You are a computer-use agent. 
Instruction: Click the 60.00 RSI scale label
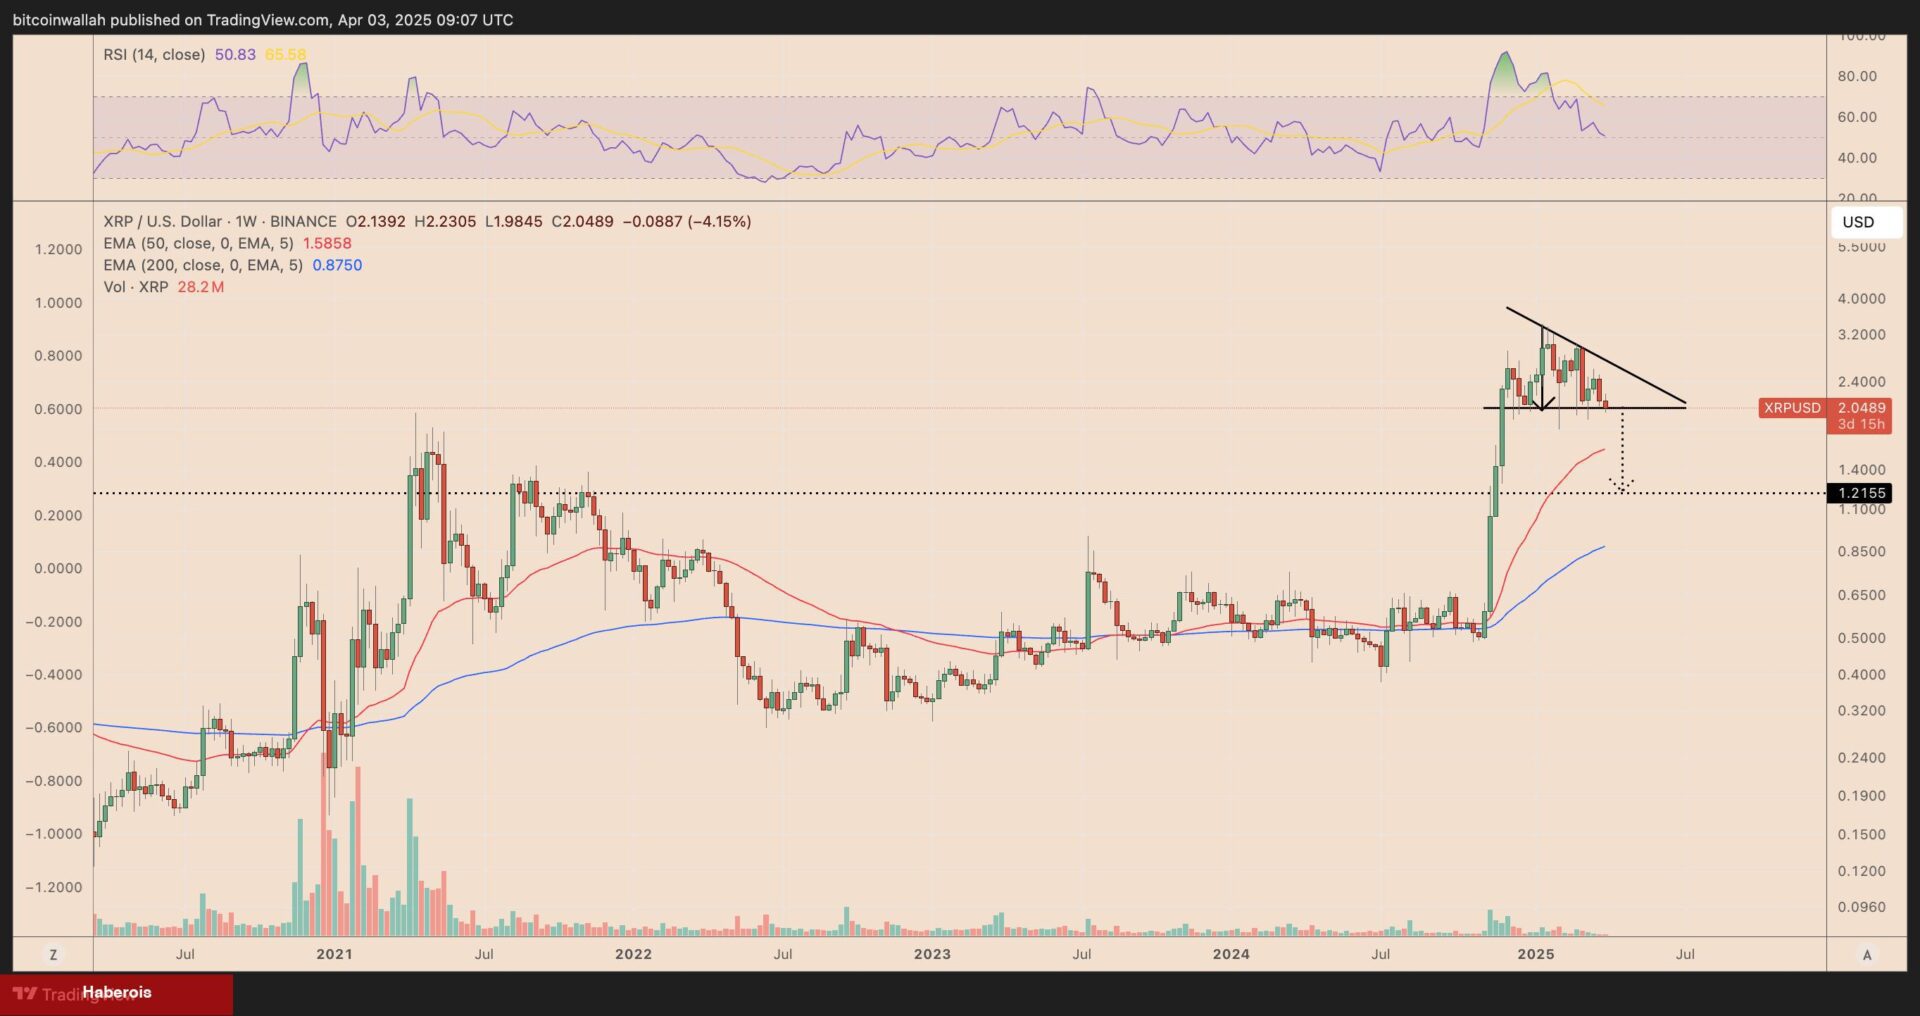[x=1857, y=117]
